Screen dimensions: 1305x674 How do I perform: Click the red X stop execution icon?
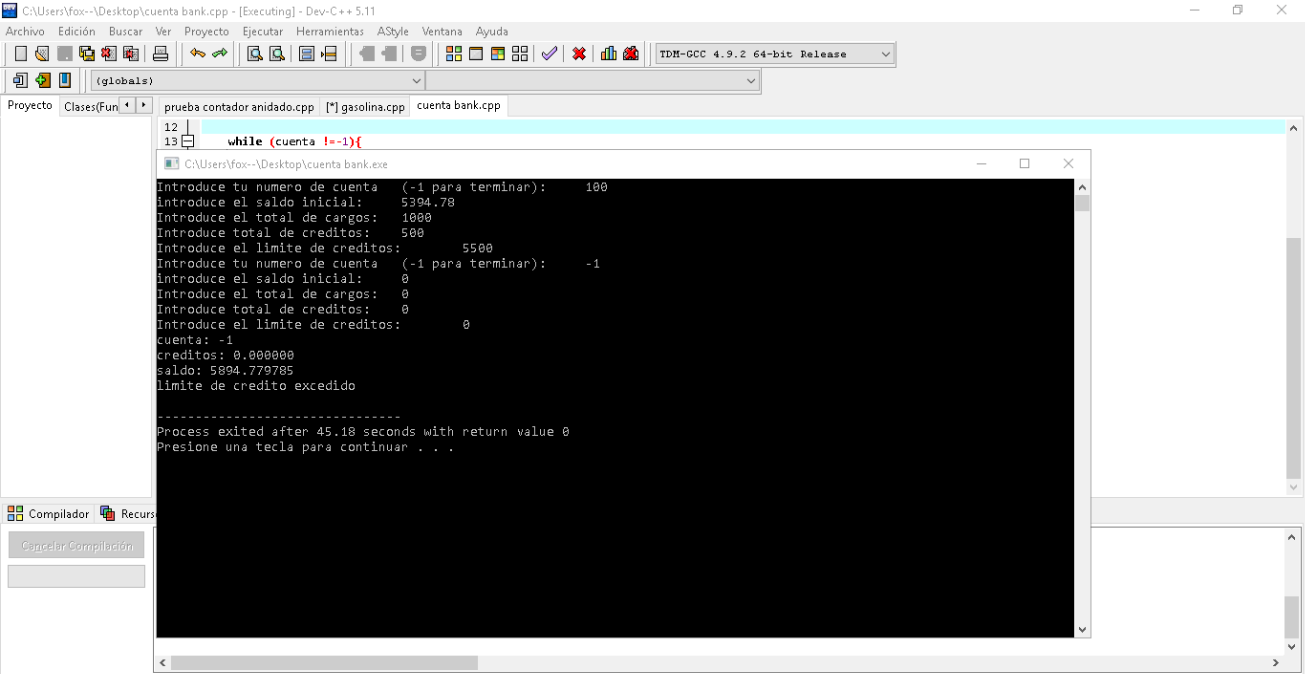[x=579, y=54]
